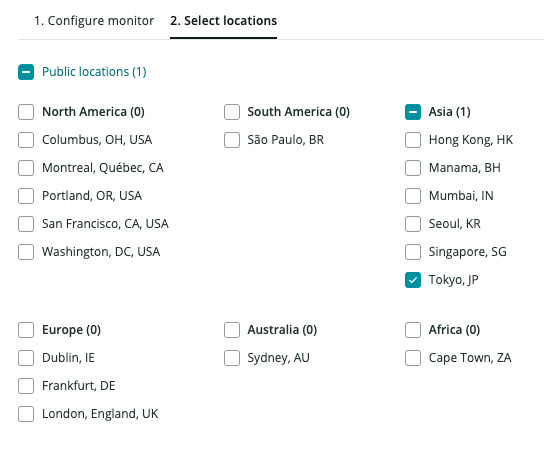Select all North America locations checkbox

pos(26,112)
